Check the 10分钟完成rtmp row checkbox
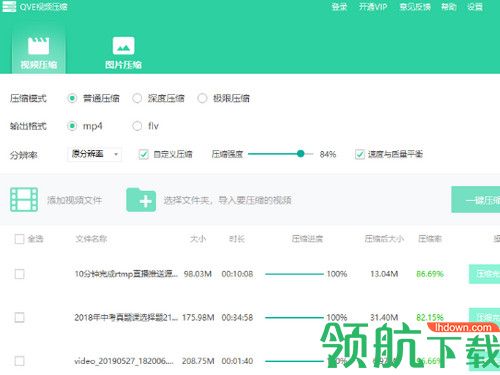This screenshot has width=500, height=375. tap(20, 274)
